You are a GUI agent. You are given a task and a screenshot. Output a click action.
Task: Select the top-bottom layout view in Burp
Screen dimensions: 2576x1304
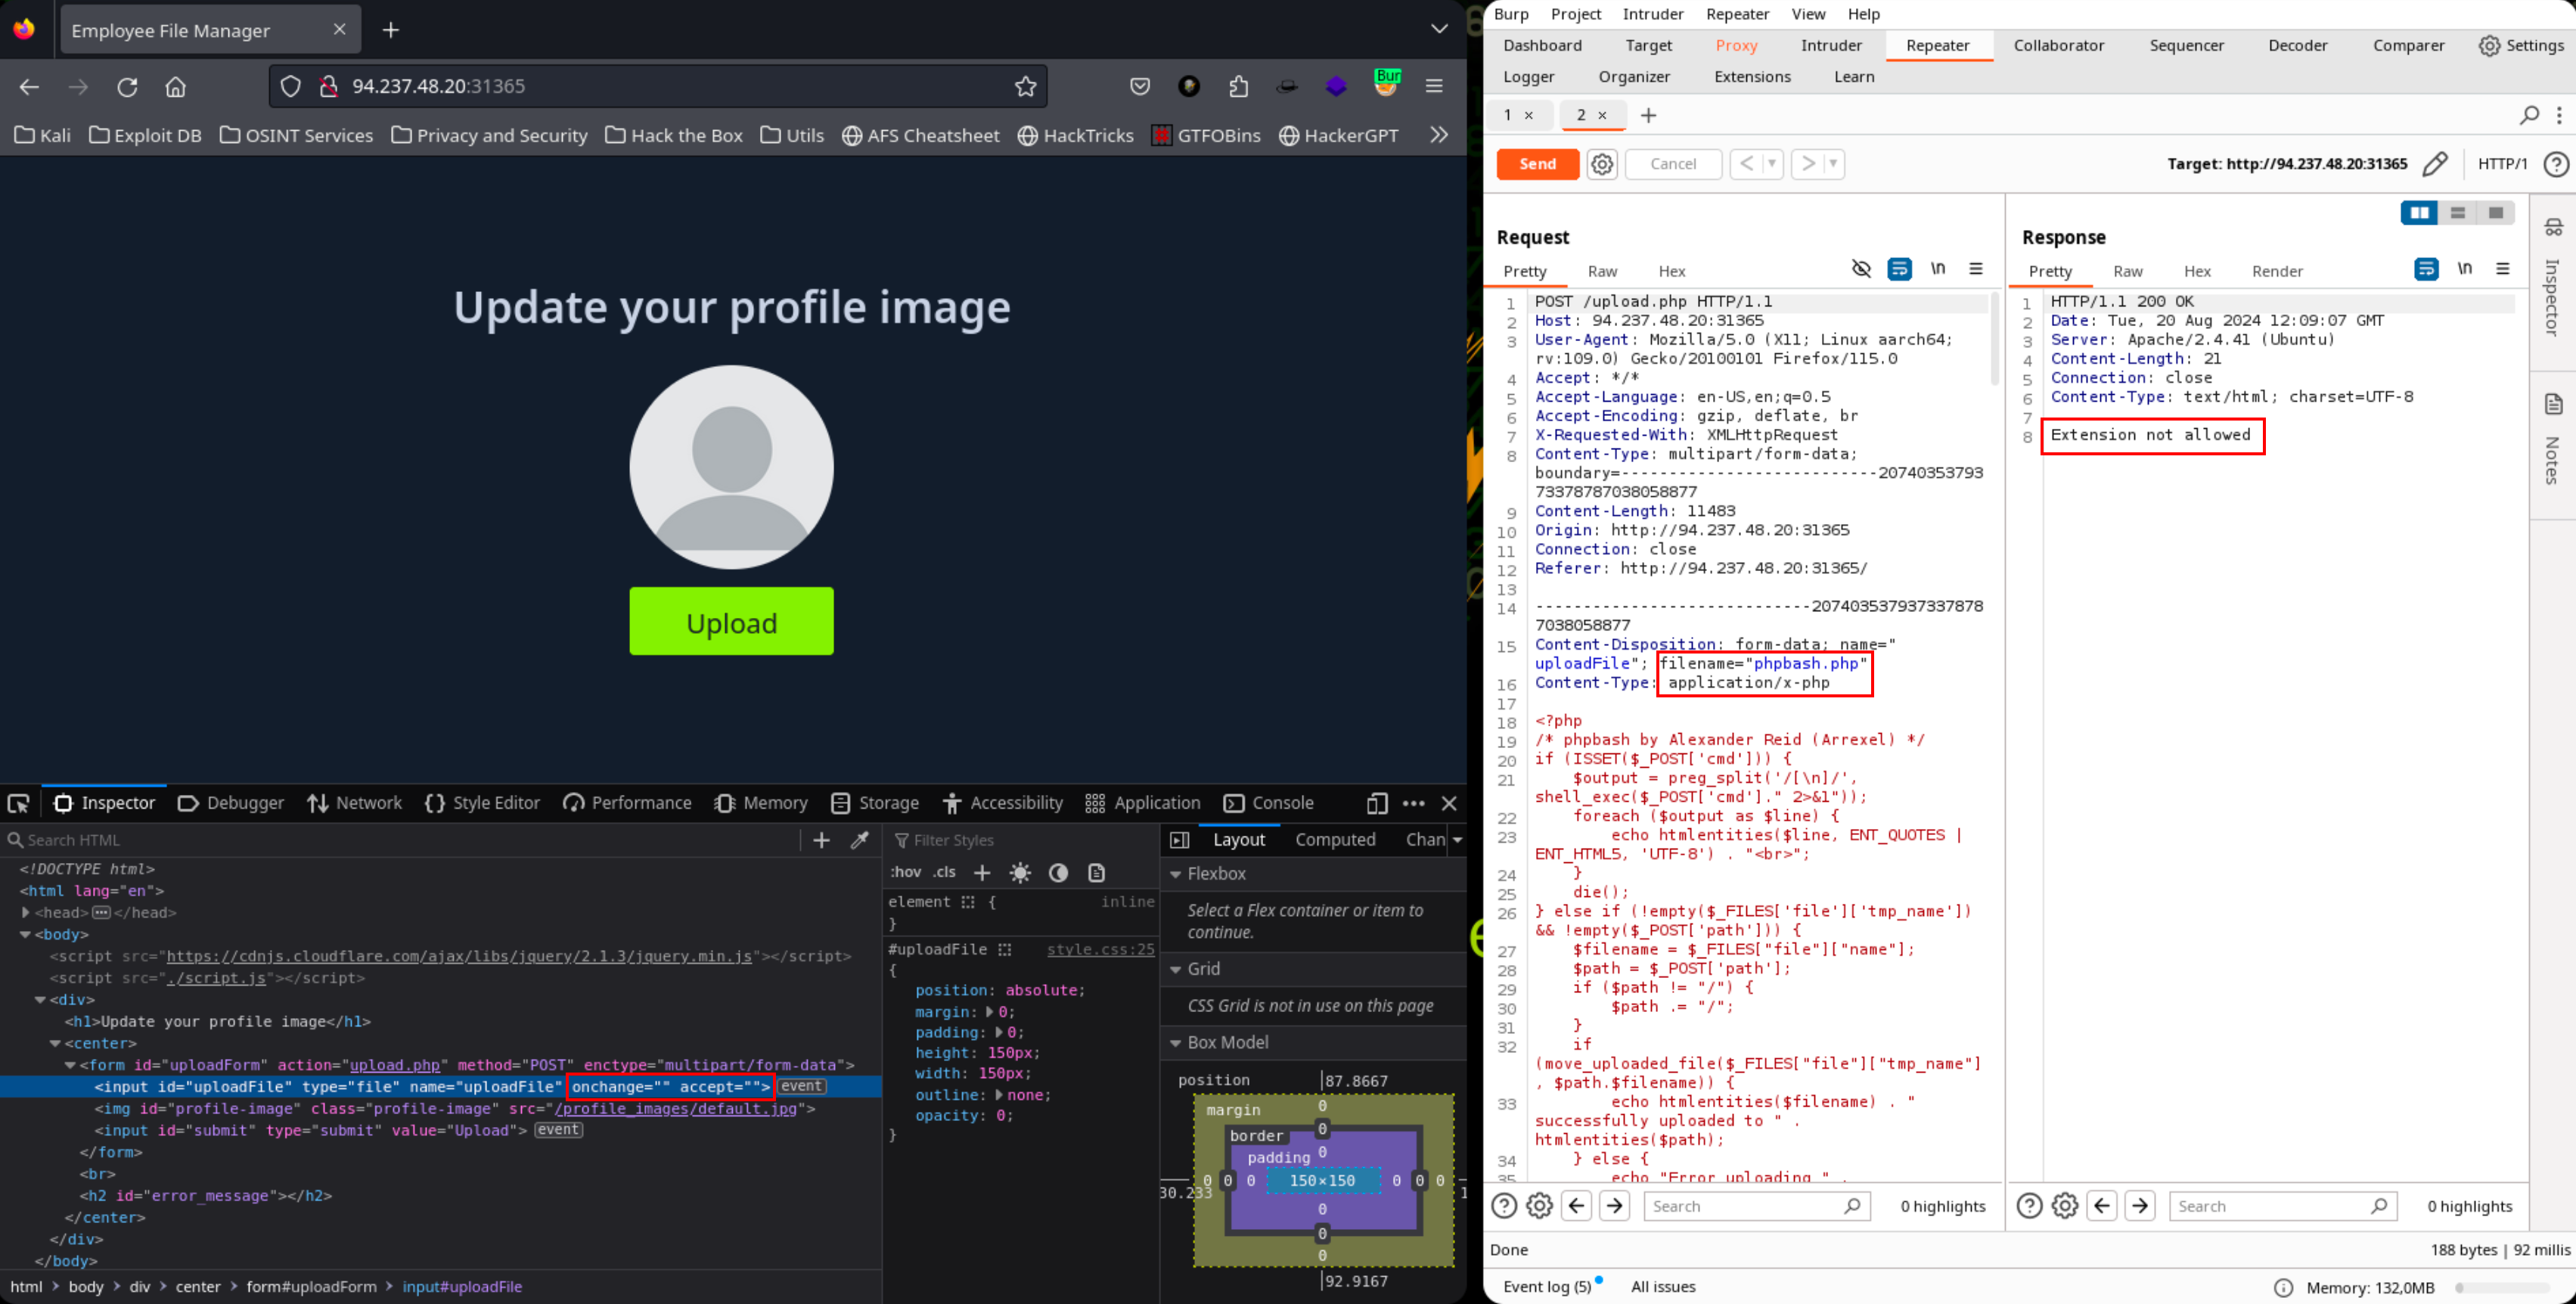[2458, 212]
